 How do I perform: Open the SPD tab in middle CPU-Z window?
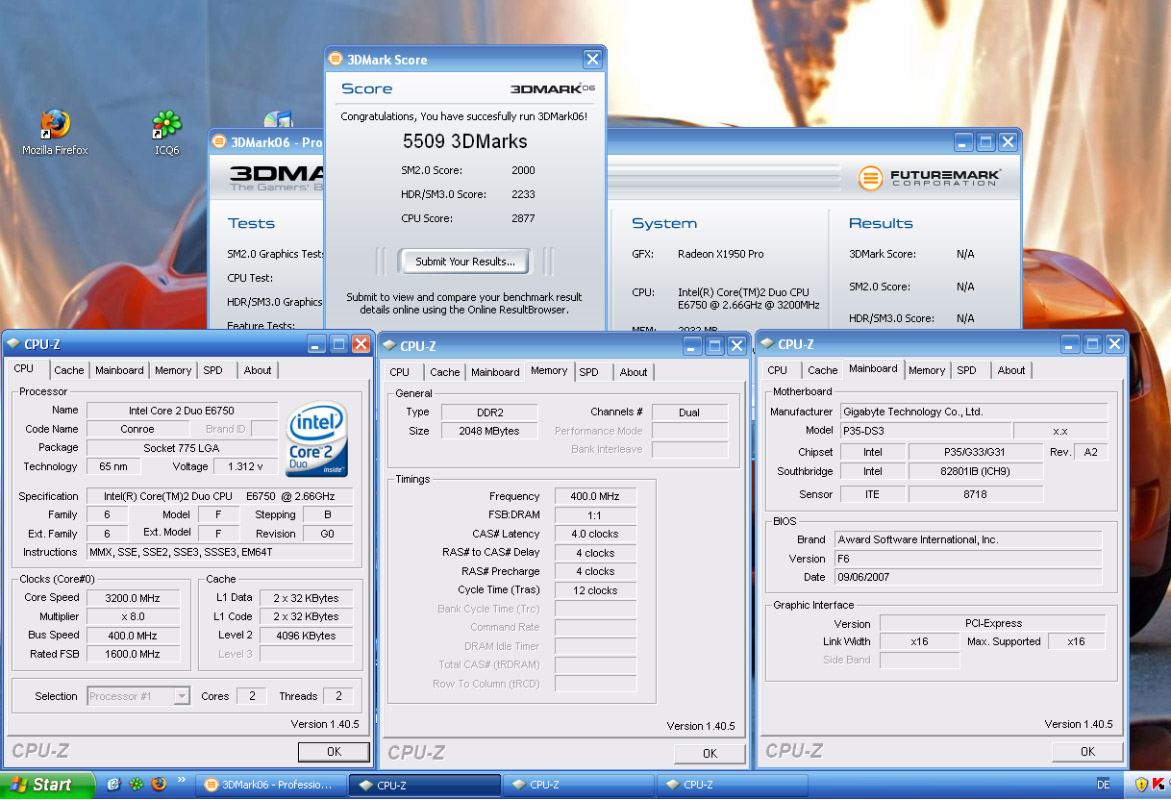(x=589, y=372)
